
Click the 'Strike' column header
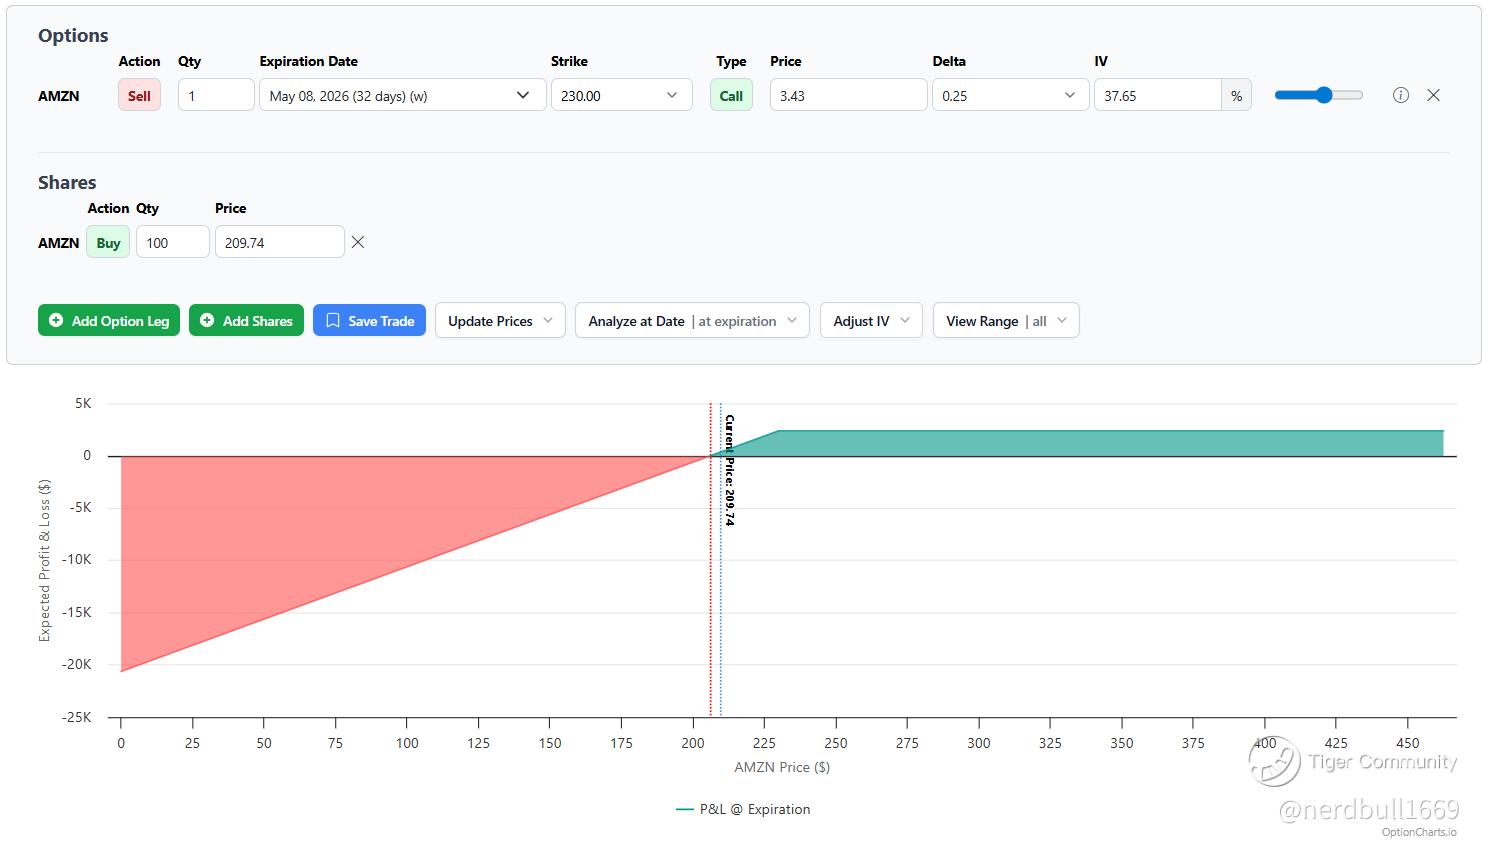click(569, 61)
